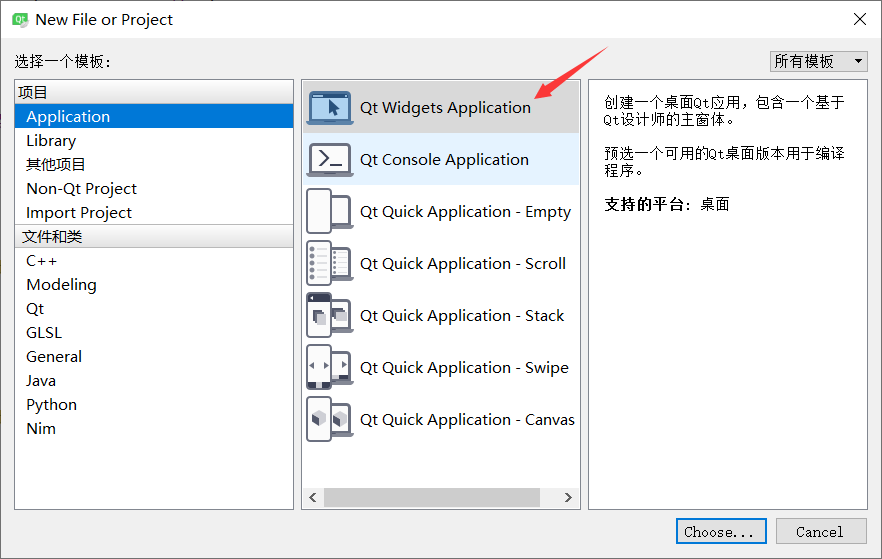Click the Qt Quick Application - Canvas icon

tap(330, 420)
